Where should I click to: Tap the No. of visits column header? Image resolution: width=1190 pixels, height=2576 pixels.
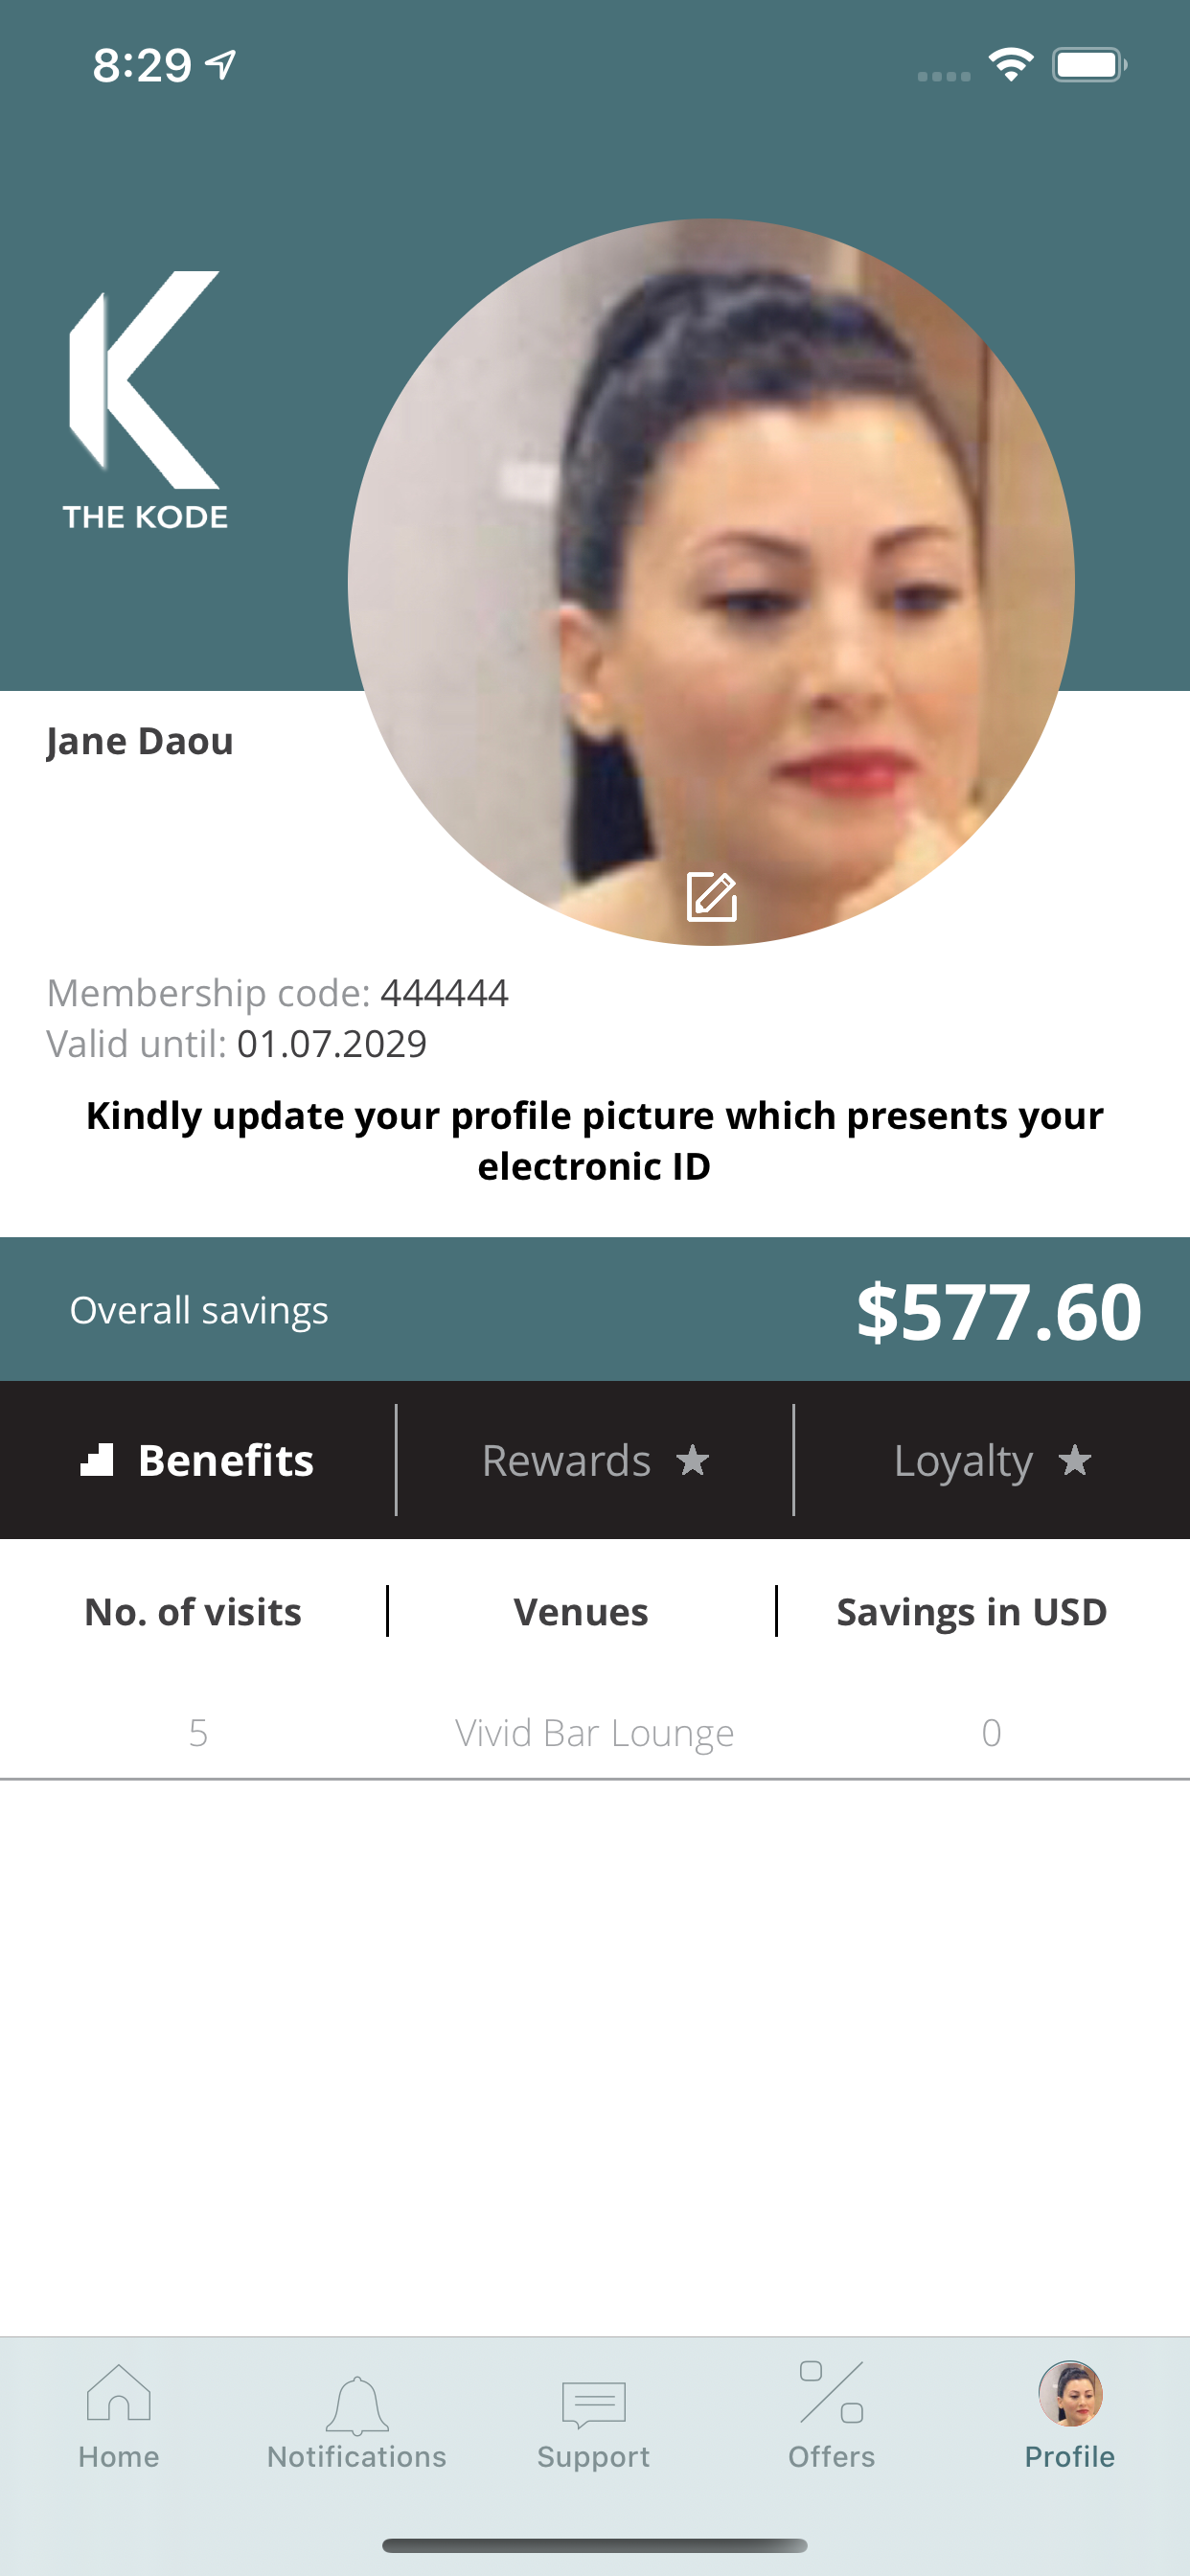[x=193, y=1612]
